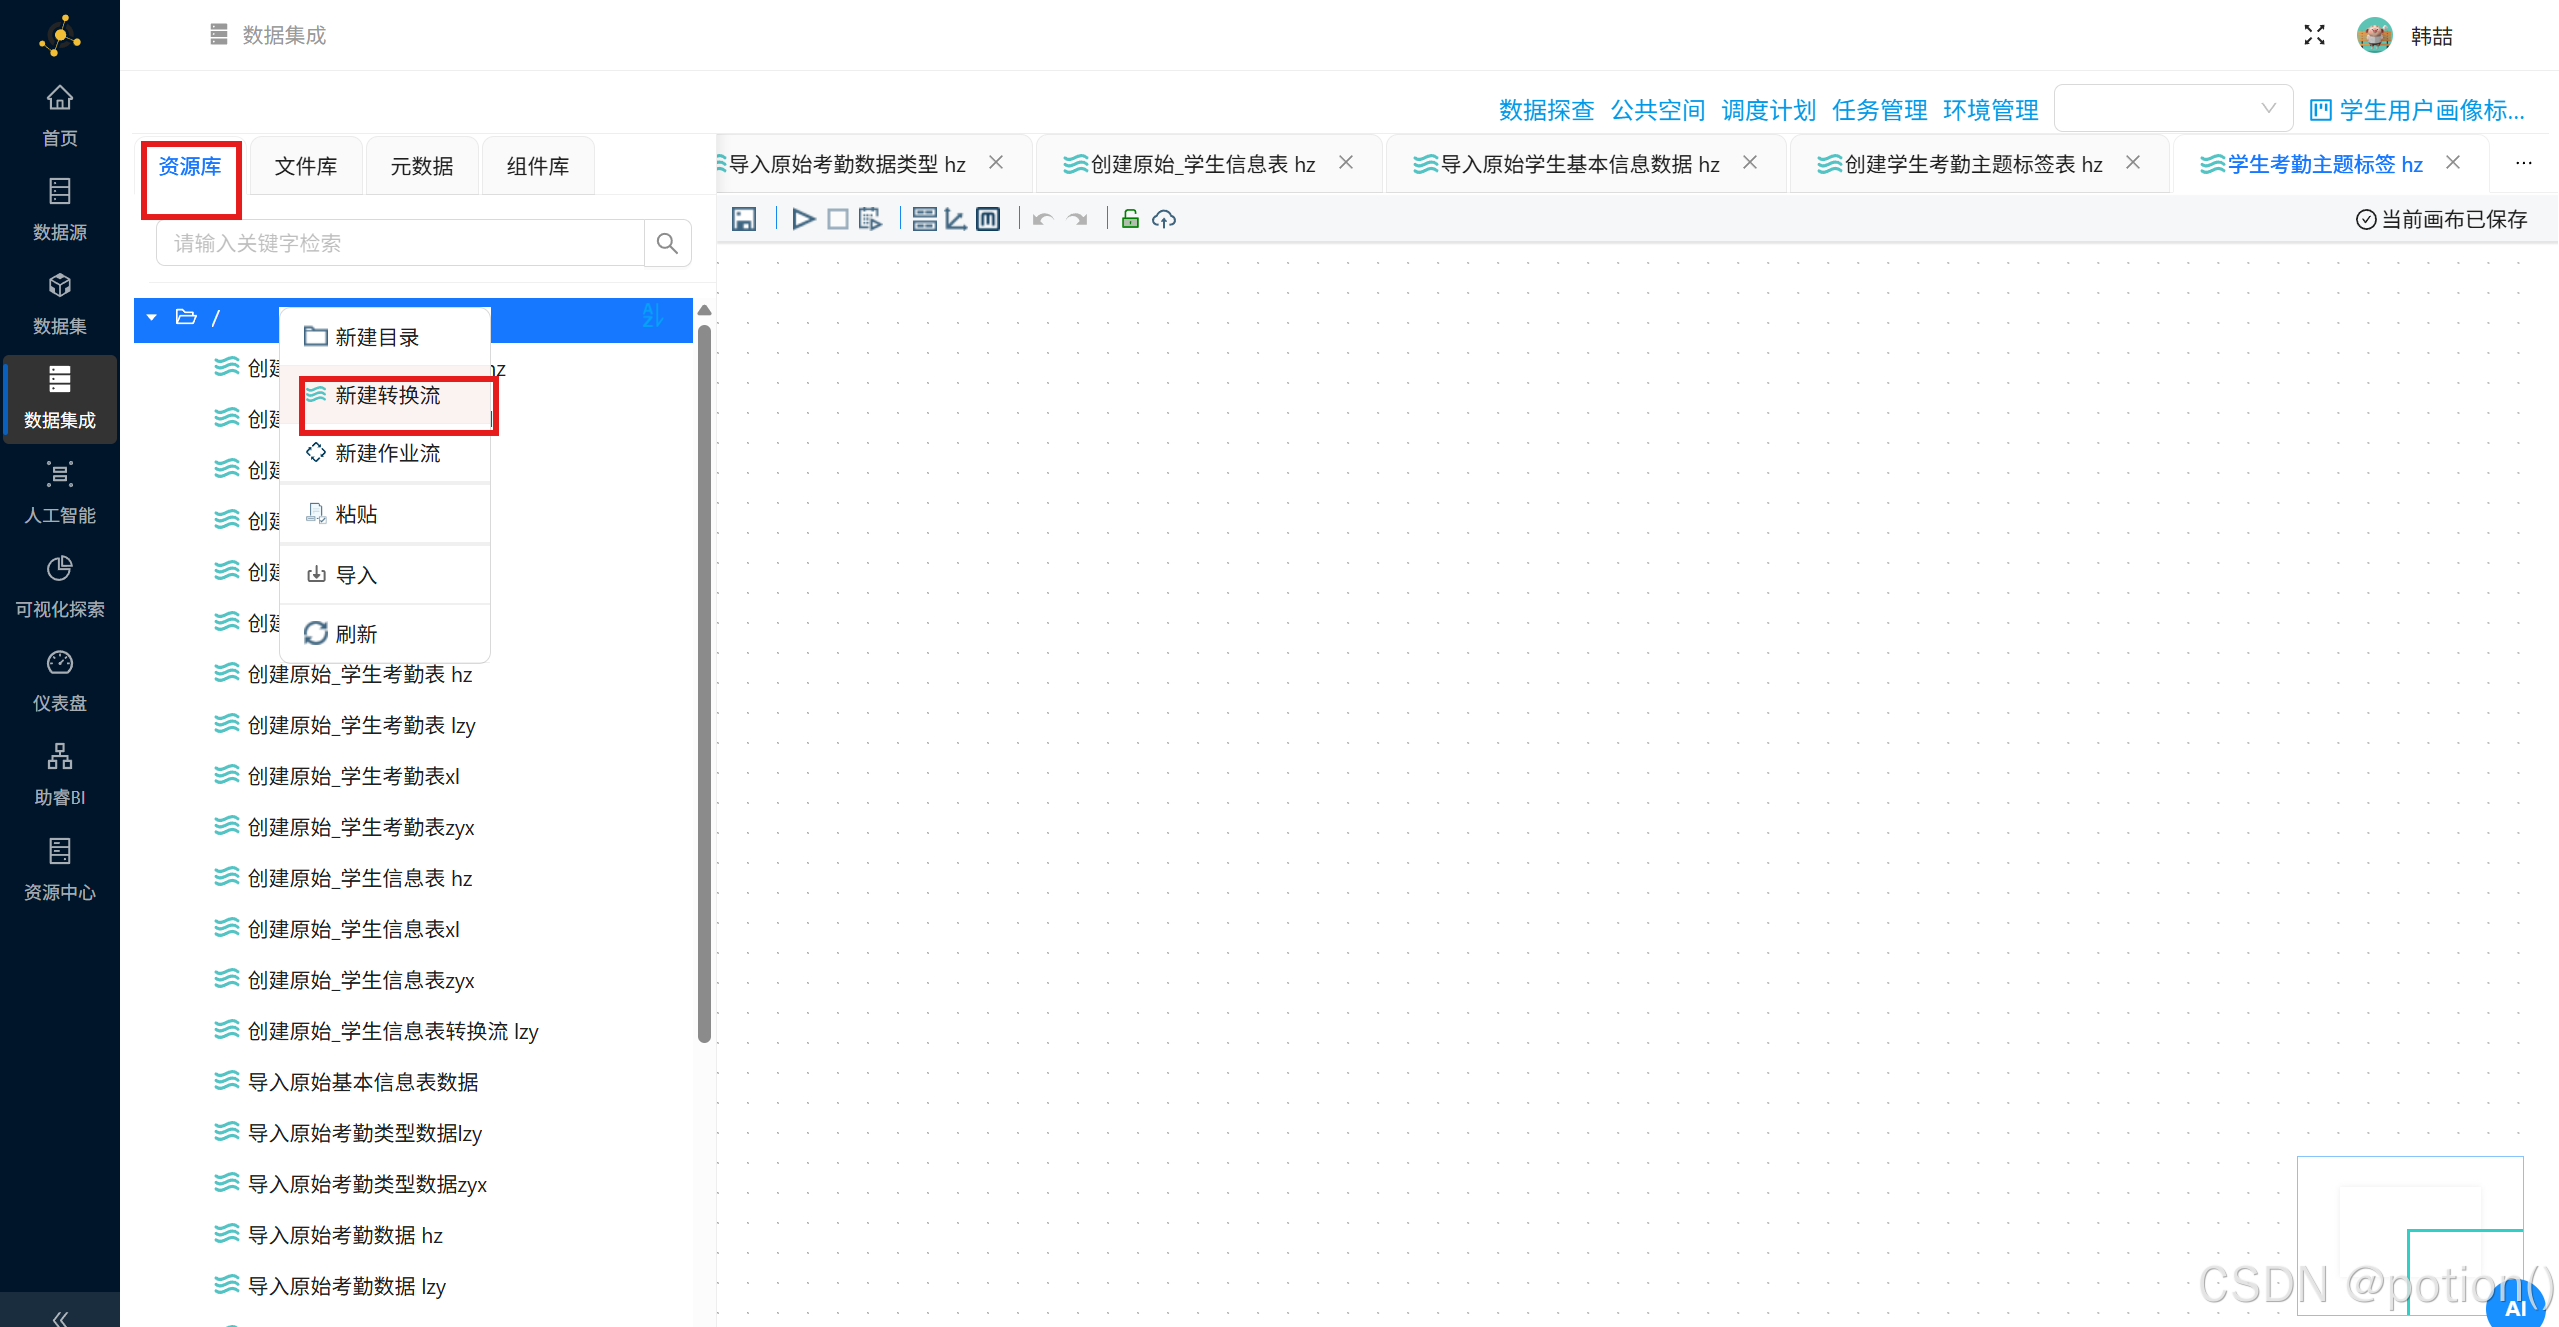This screenshot has width=2559, height=1327.
Task: Select 导入 in context menu
Action: pyautogui.click(x=385, y=575)
